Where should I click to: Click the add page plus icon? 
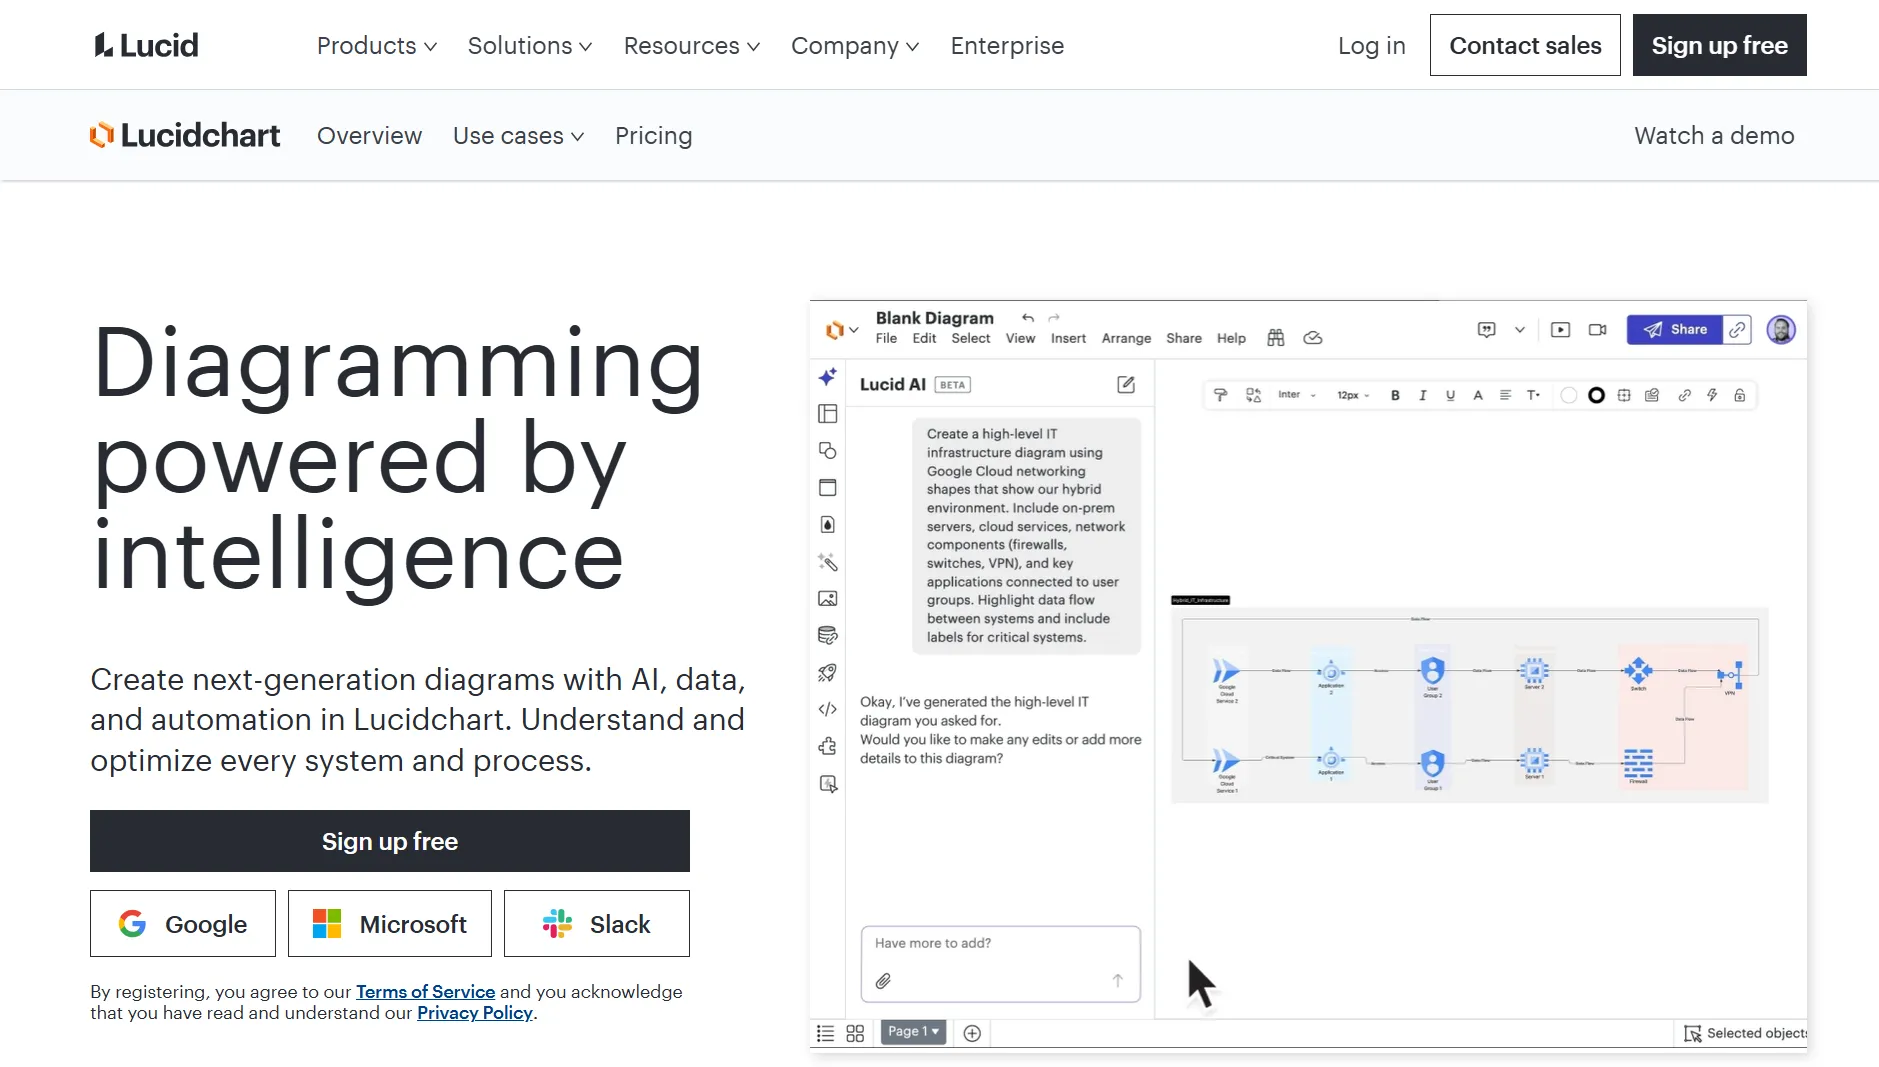coord(972,1033)
